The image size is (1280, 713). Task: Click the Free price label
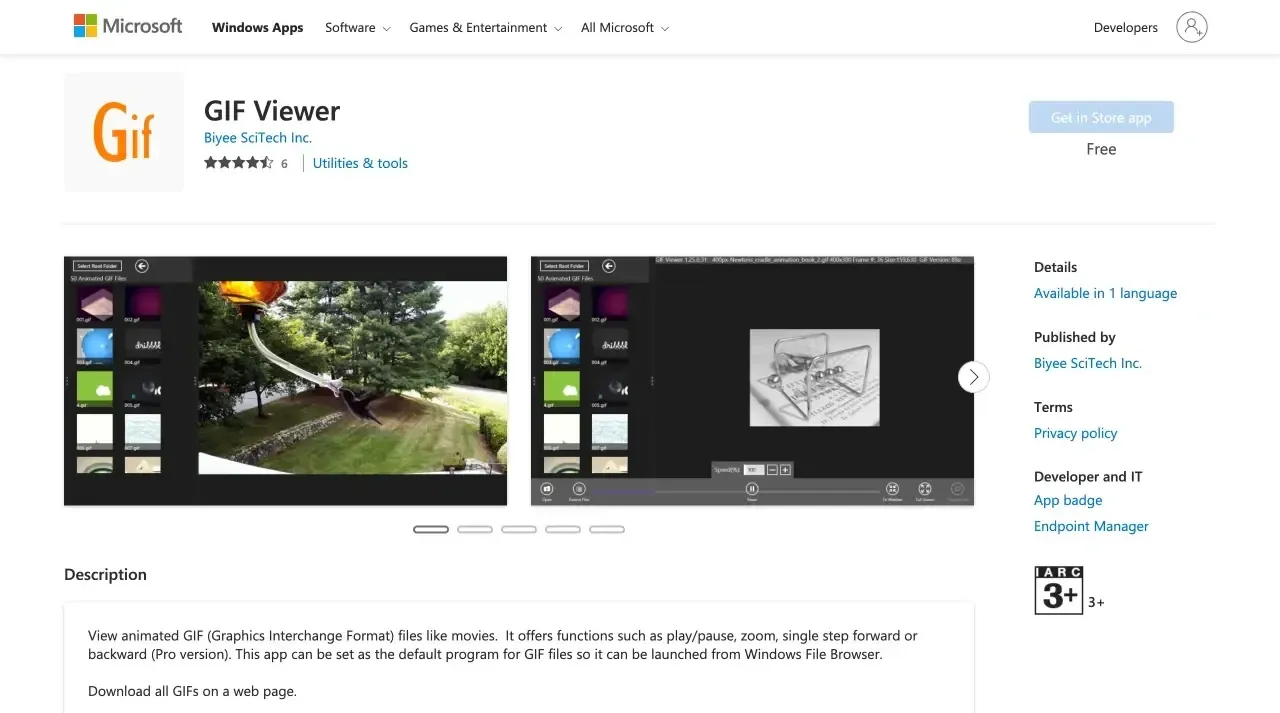click(x=1101, y=149)
